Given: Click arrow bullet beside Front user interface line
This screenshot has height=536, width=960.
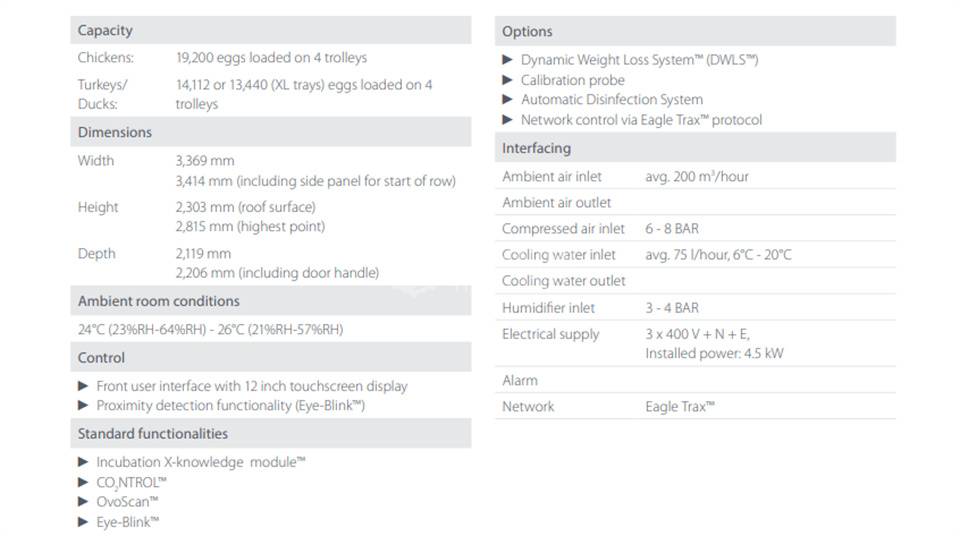Looking at the screenshot, I should pyautogui.click(x=83, y=386).
